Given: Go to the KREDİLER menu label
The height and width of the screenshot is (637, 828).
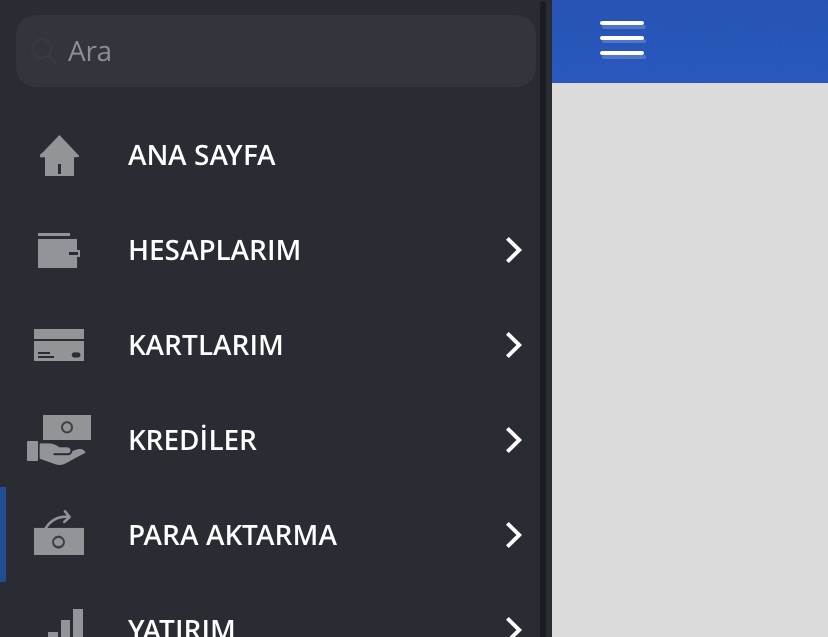Looking at the screenshot, I should point(193,439).
